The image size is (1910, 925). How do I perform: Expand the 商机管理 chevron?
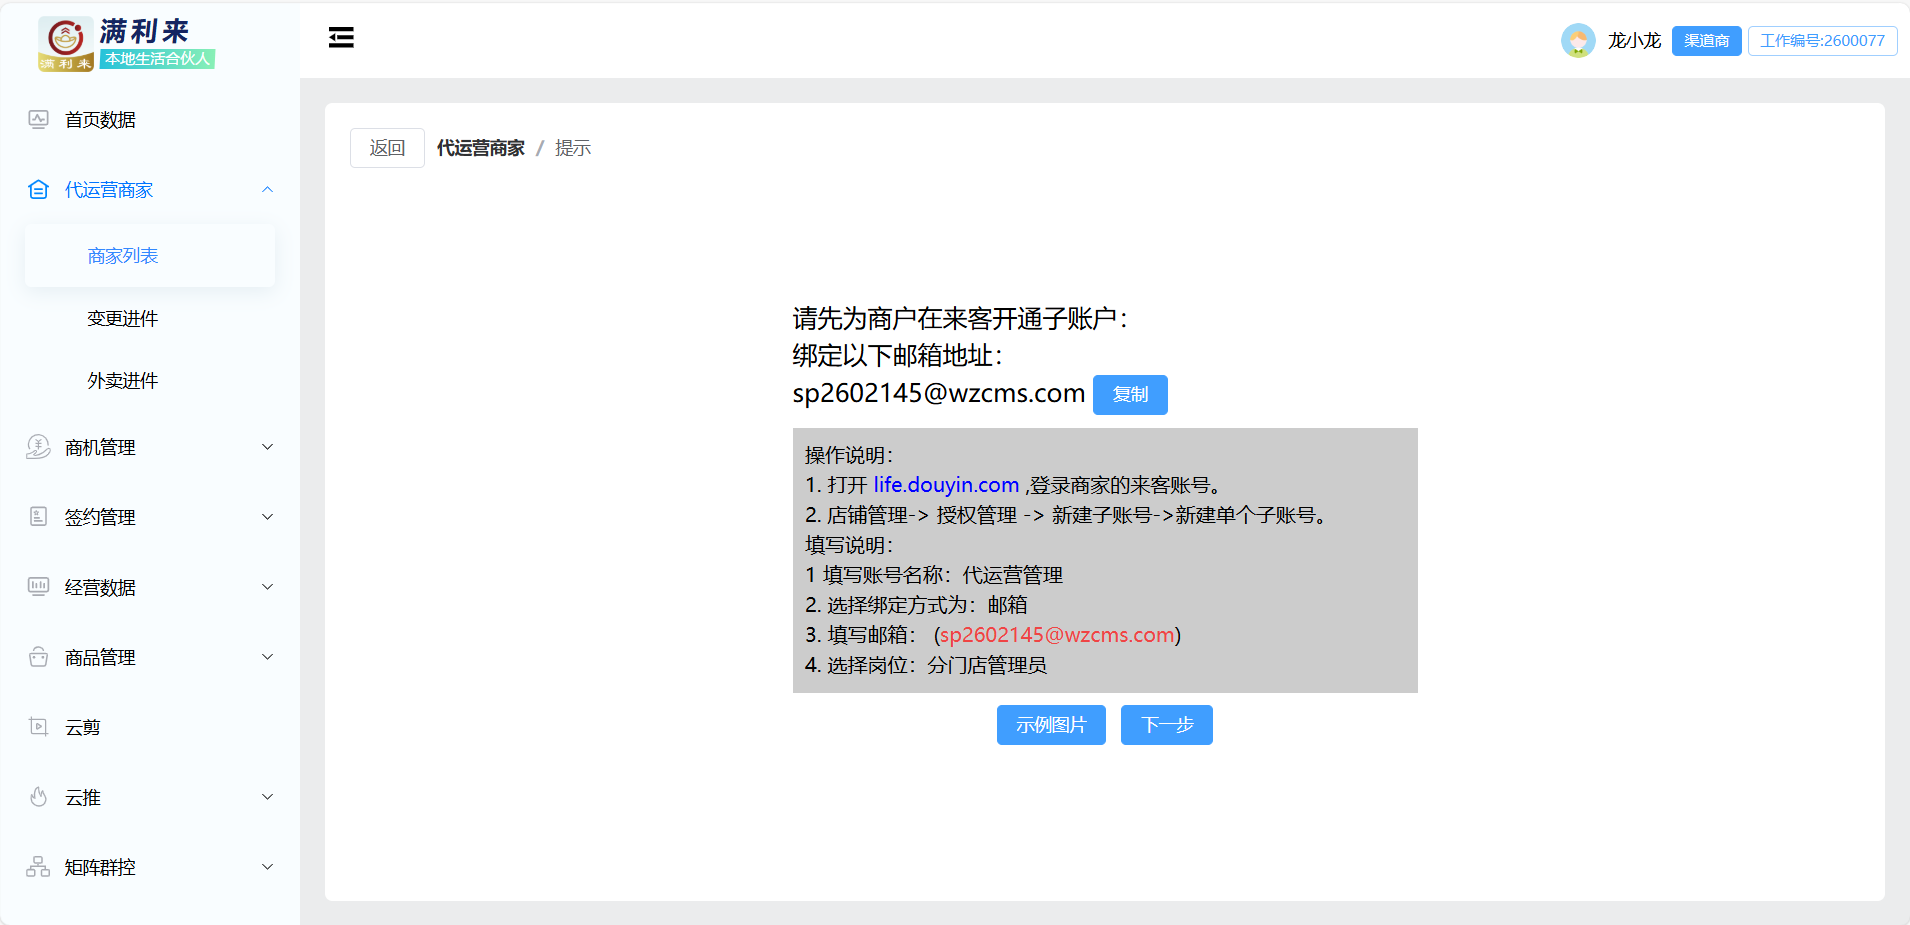click(267, 447)
